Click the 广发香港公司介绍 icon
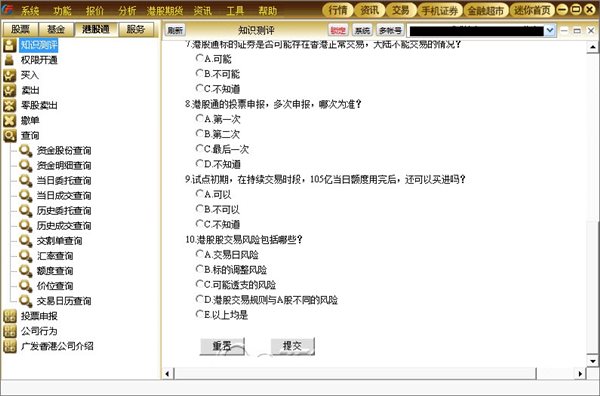 (x=10, y=346)
